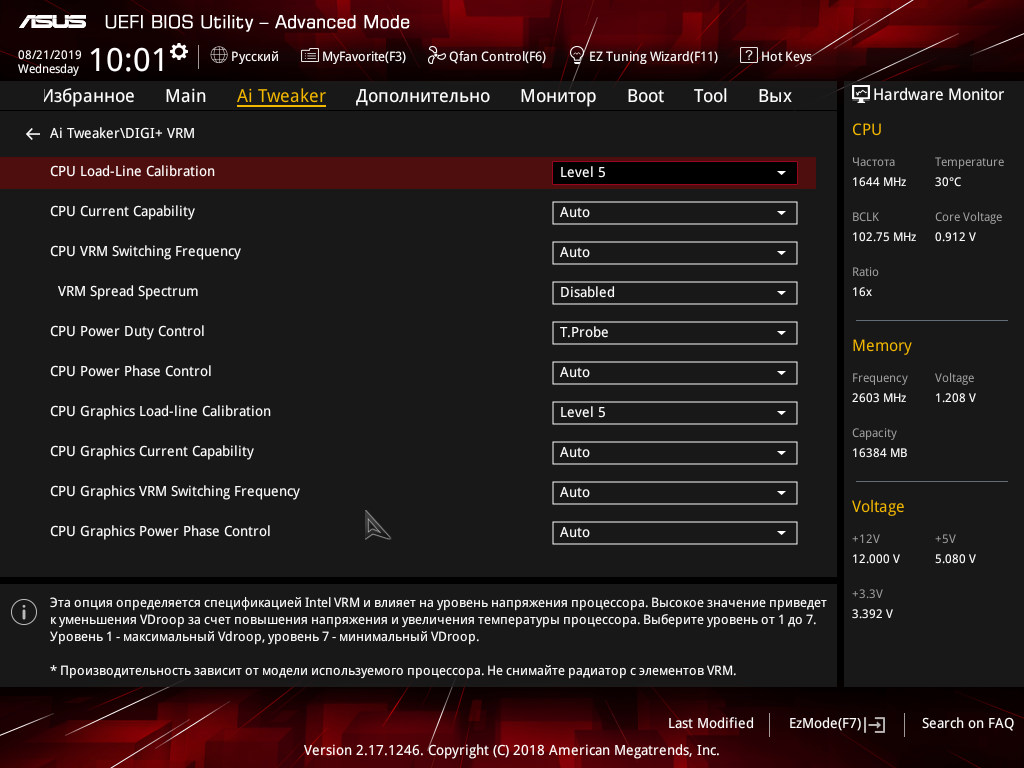Click the EzMode exit arrow icon
The height and width of the screenshot is (768, 1024).
[877, 724]
